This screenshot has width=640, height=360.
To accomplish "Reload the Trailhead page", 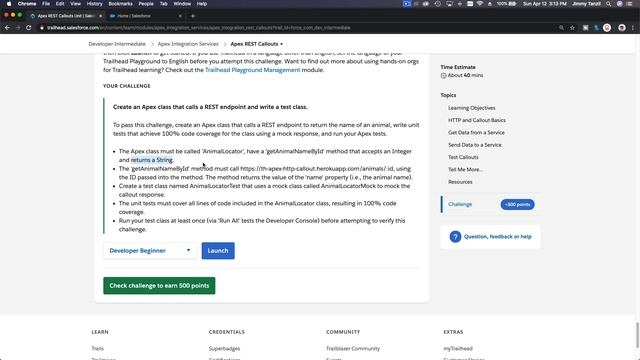I will (x=29, y=28).
